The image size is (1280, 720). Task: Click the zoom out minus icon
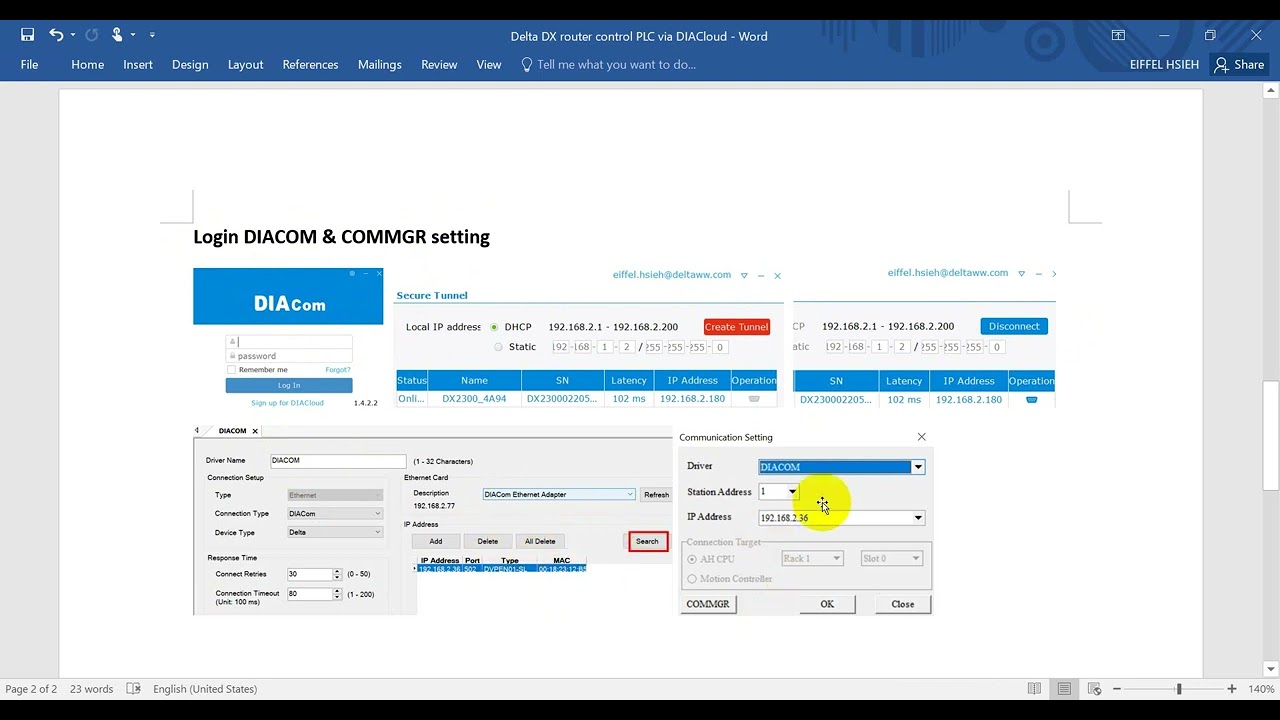[1117, 689]
